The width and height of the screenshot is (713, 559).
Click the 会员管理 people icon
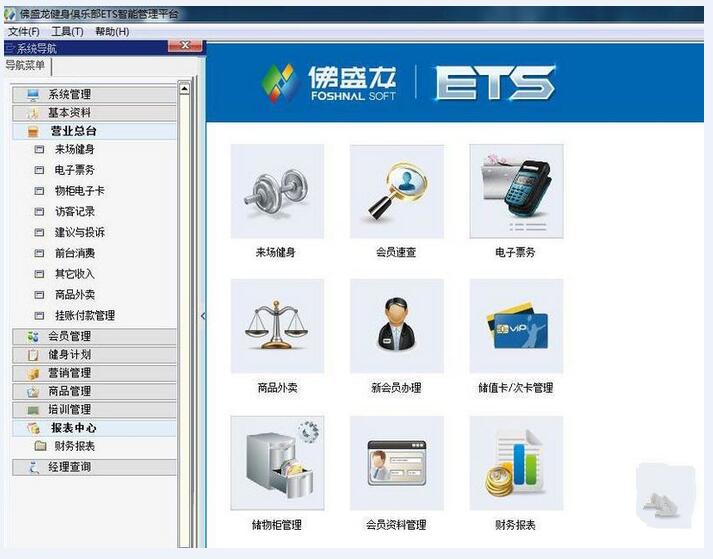click(33, 337)
